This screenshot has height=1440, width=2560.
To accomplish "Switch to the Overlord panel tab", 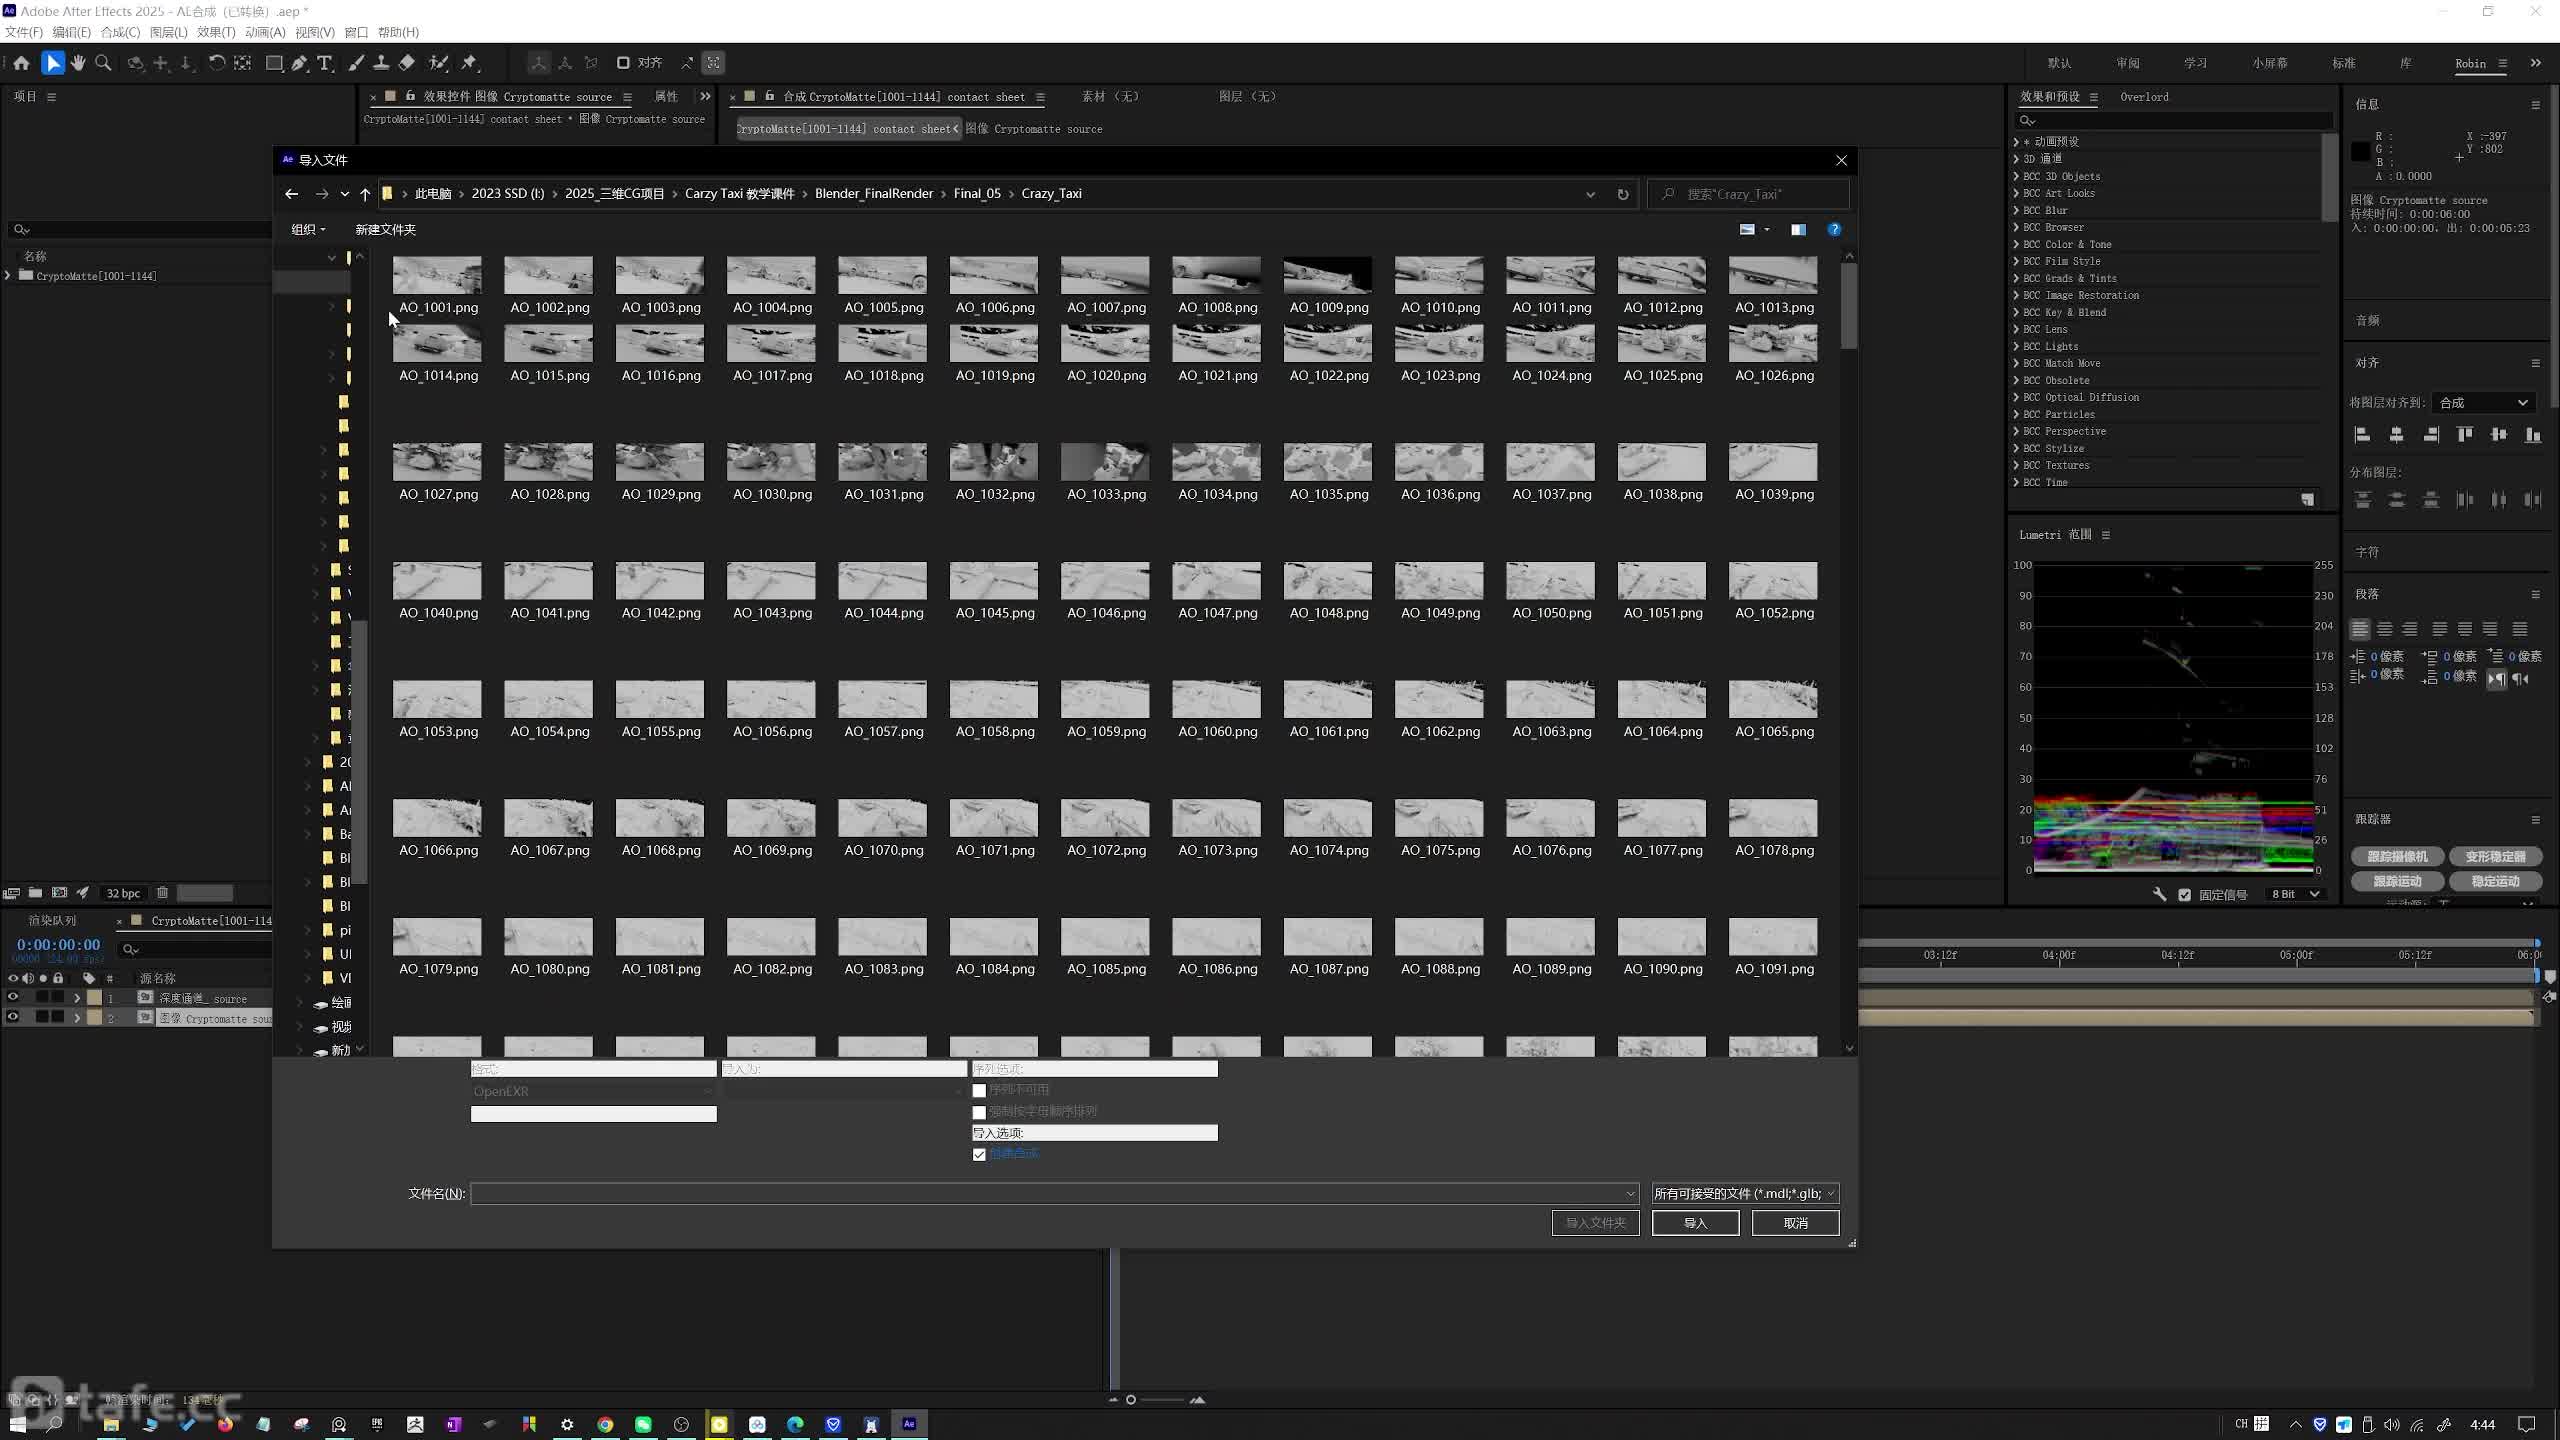I will (2144, 97).
